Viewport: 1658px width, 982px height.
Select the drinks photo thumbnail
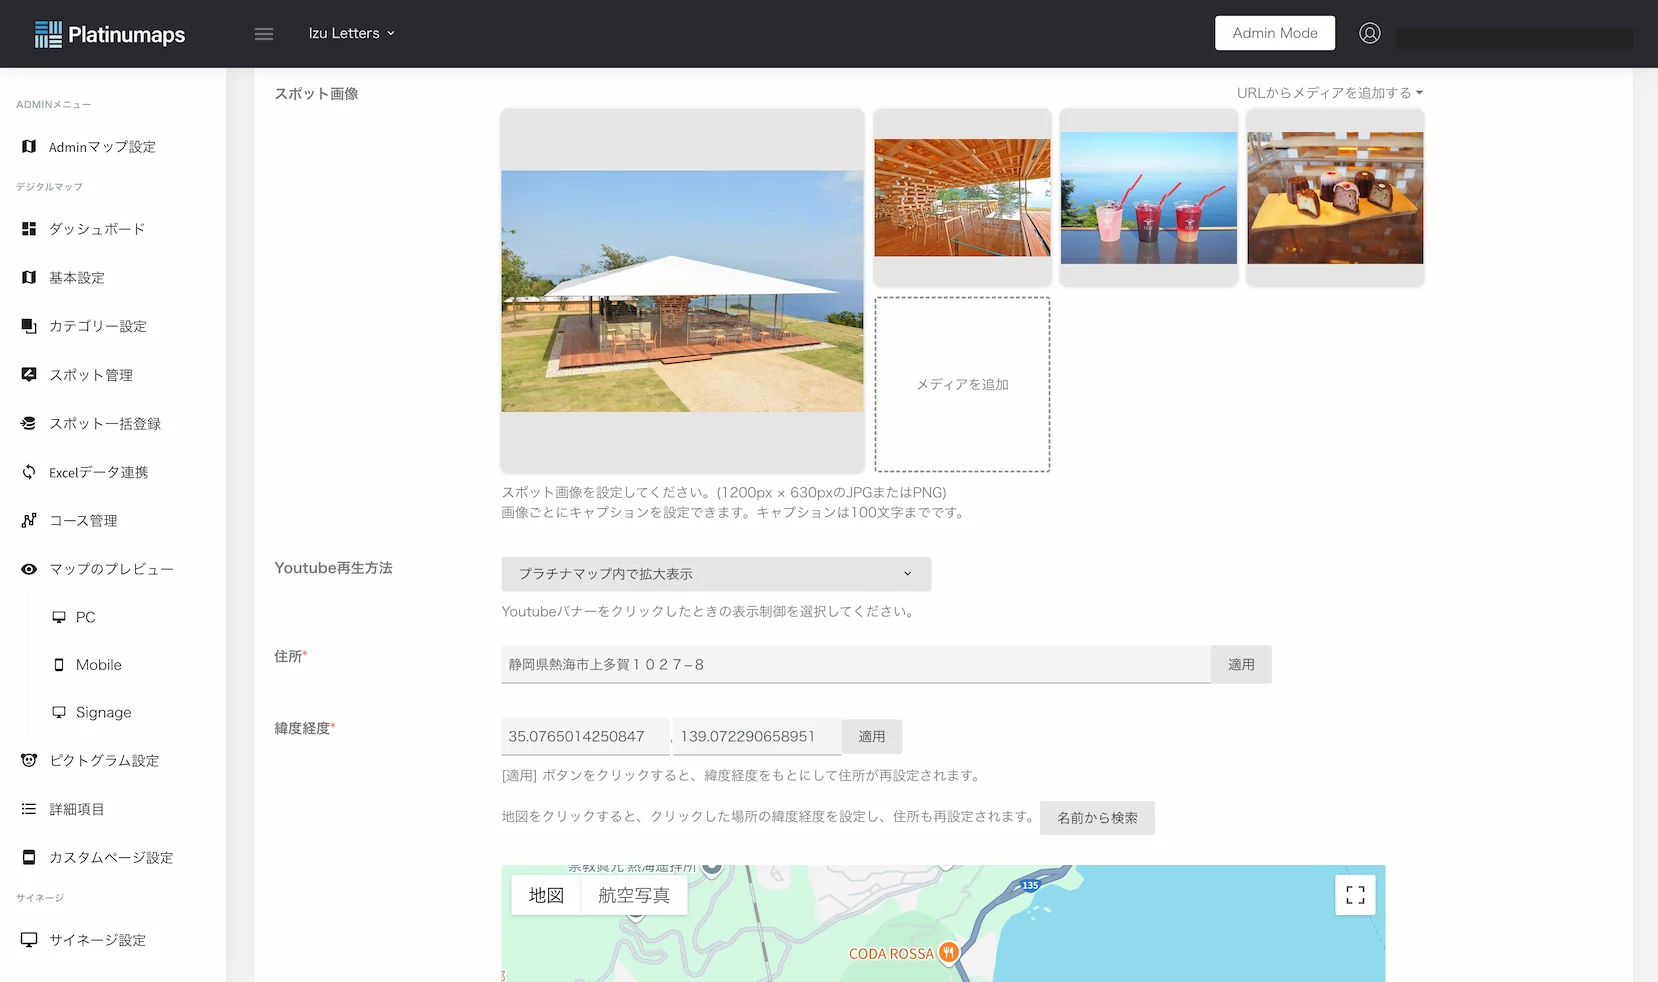click(x=1148, y=198)
